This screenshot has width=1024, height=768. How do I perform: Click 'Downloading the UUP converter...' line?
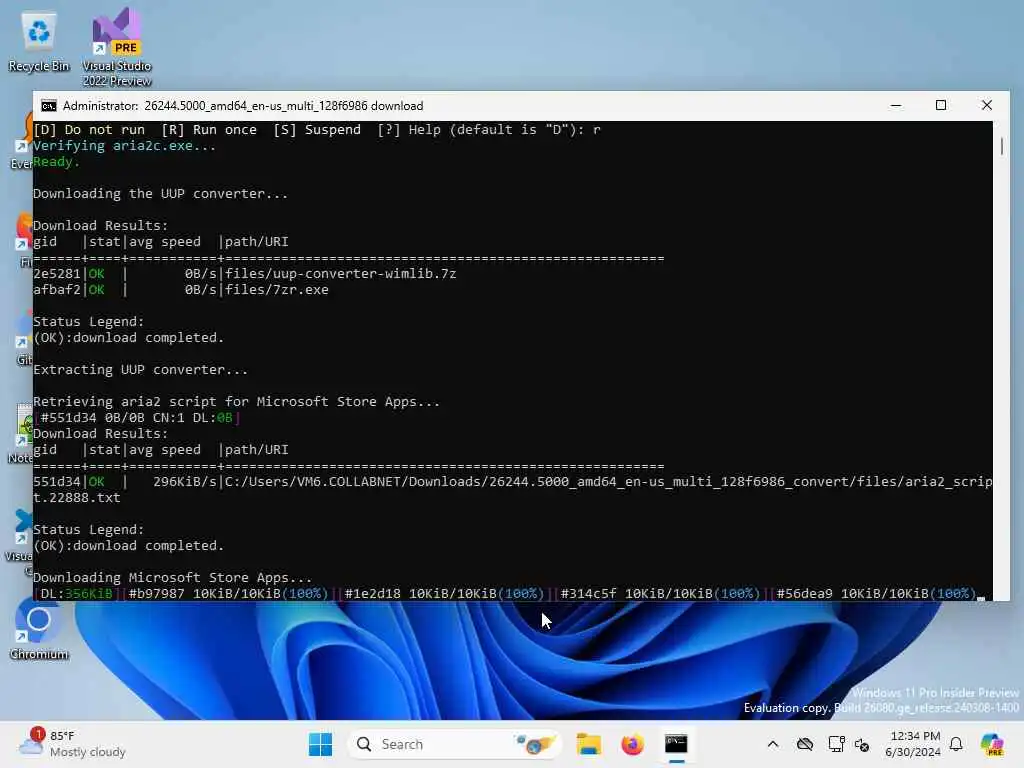click(160, 194)
